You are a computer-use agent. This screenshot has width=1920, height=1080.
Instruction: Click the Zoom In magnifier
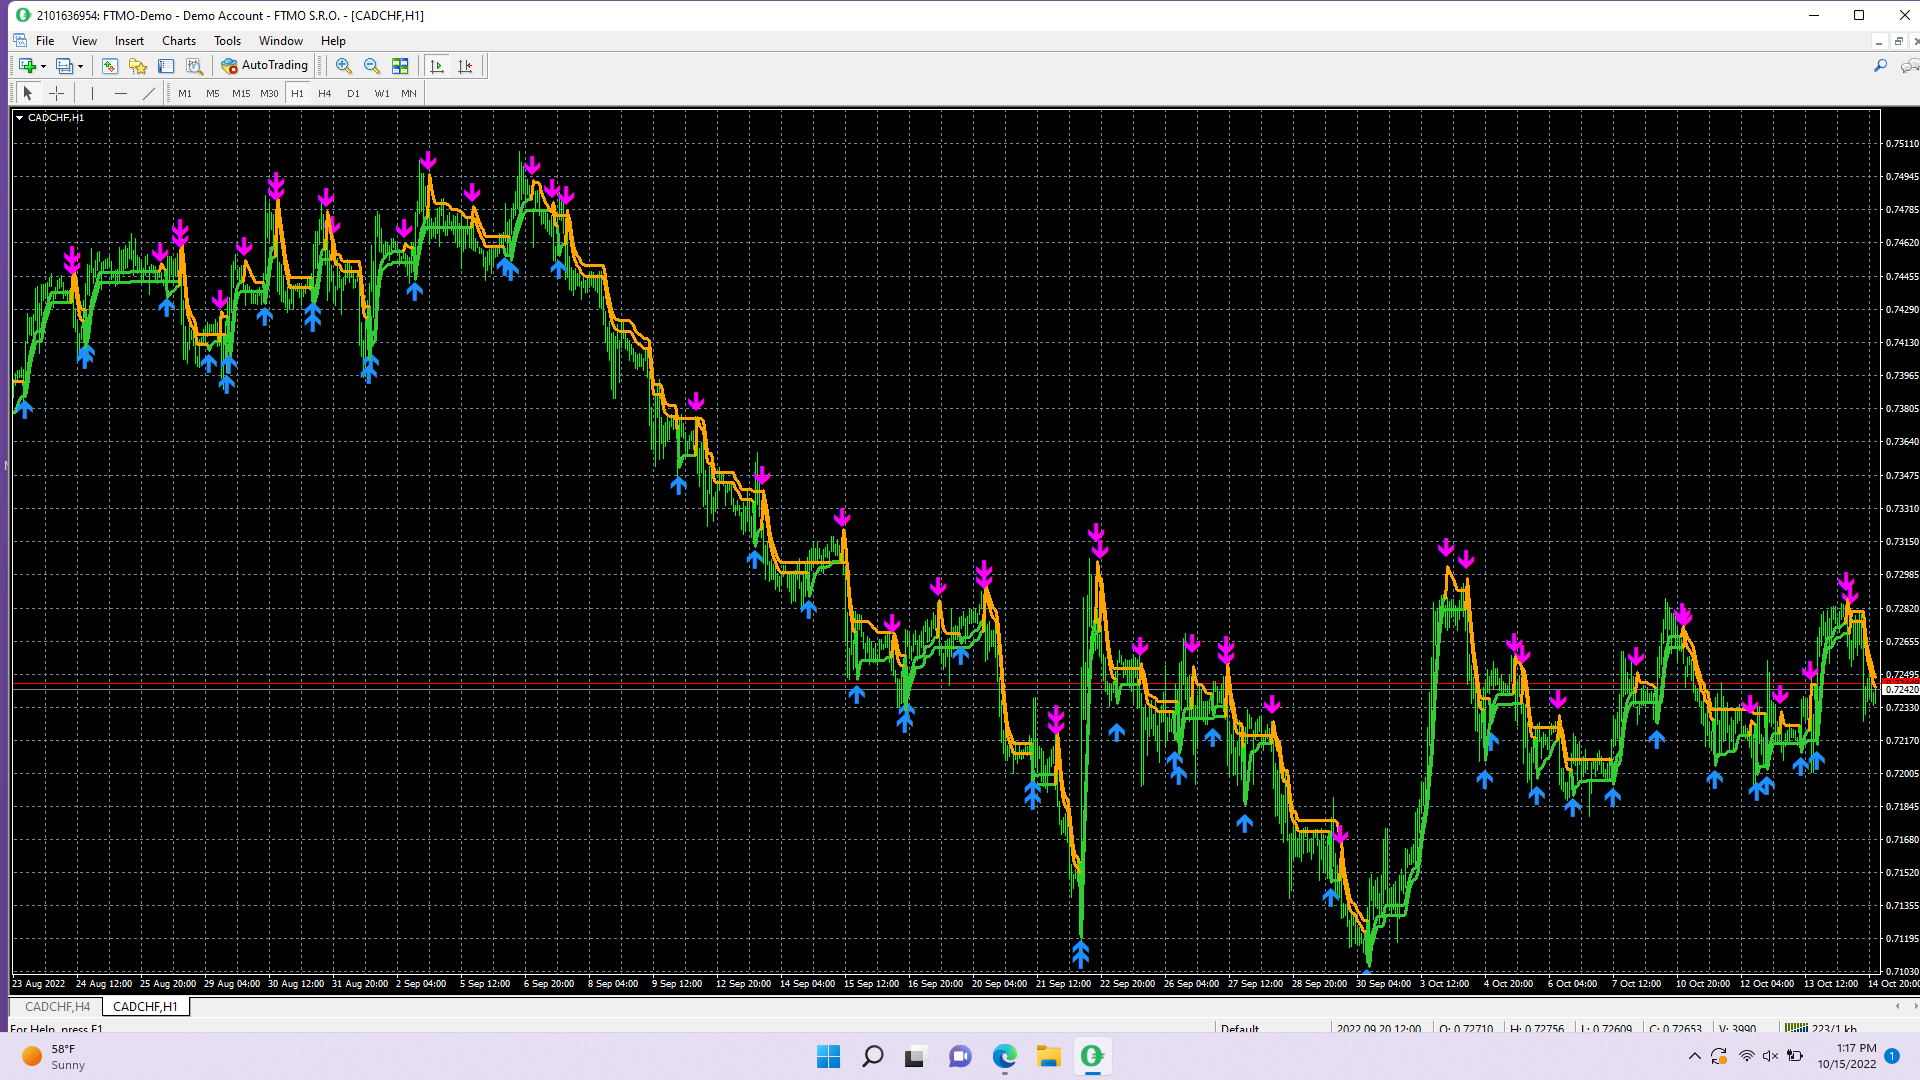coord(343,66)
